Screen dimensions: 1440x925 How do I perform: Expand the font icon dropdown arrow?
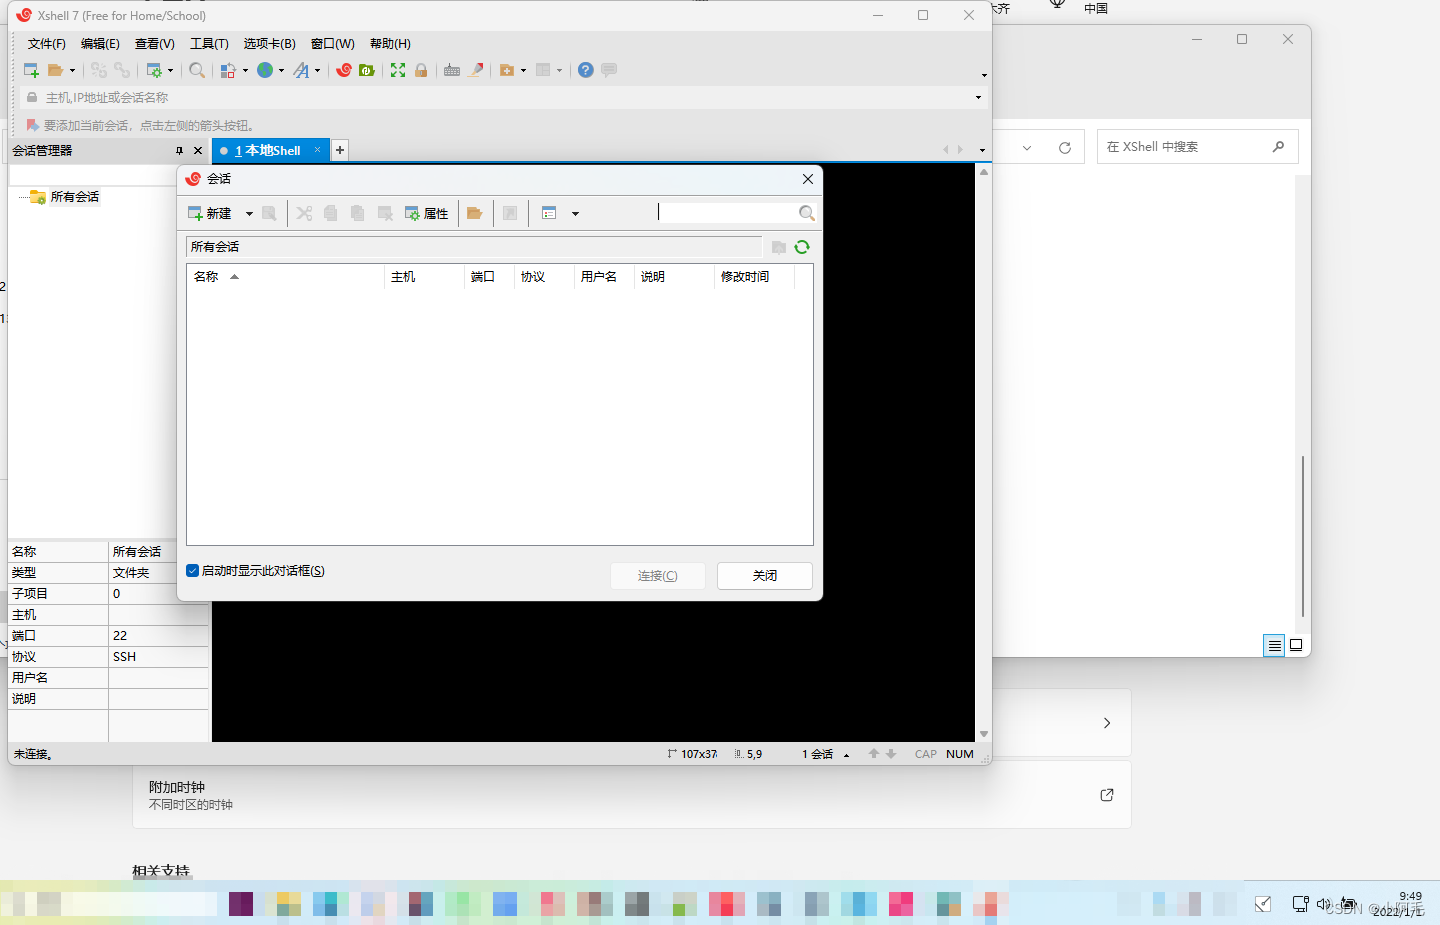tap(317, 71)
